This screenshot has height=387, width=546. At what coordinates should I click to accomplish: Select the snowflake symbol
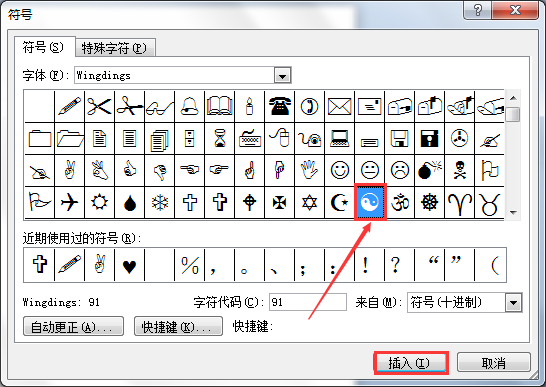point(159,202)
